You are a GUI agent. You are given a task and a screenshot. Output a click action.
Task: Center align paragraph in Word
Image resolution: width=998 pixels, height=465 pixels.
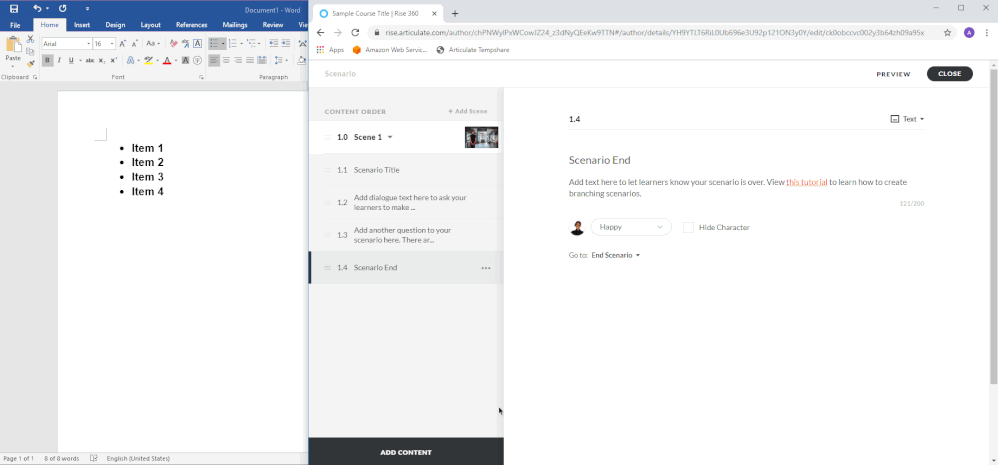pyautogui.click(x=226, y=60)
